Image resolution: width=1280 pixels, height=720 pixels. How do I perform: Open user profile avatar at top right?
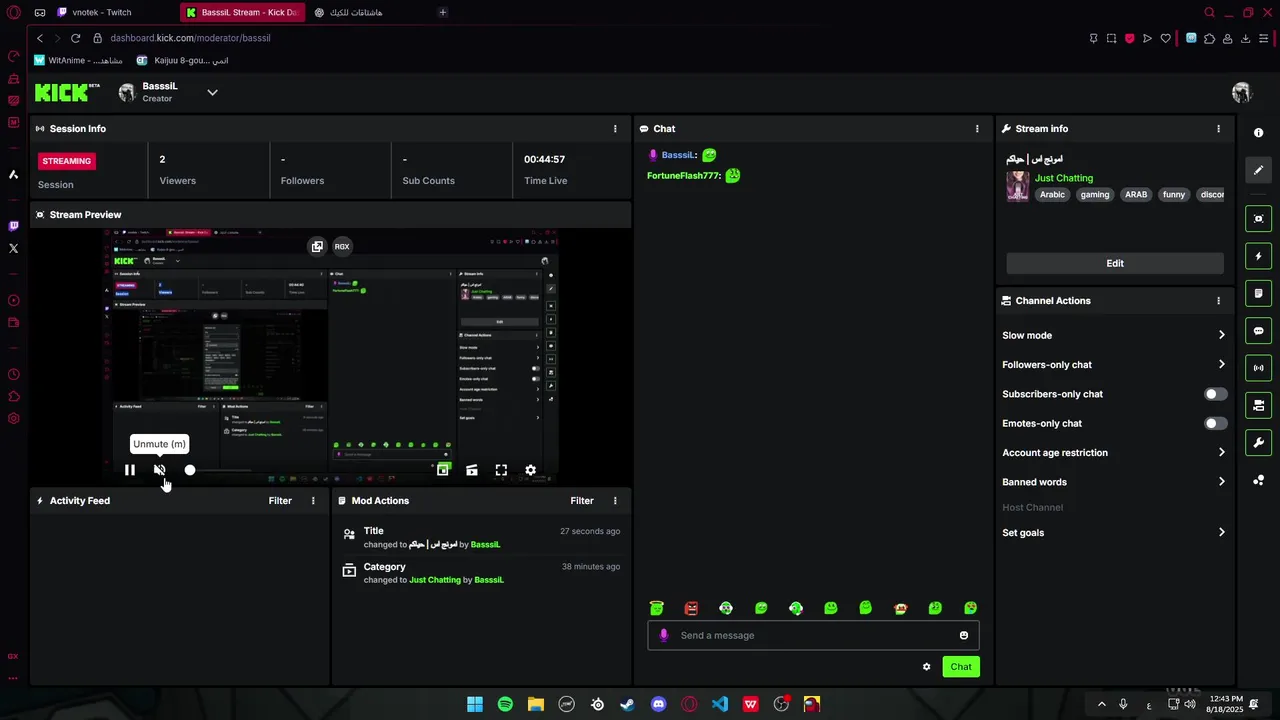coord(1242,93)
